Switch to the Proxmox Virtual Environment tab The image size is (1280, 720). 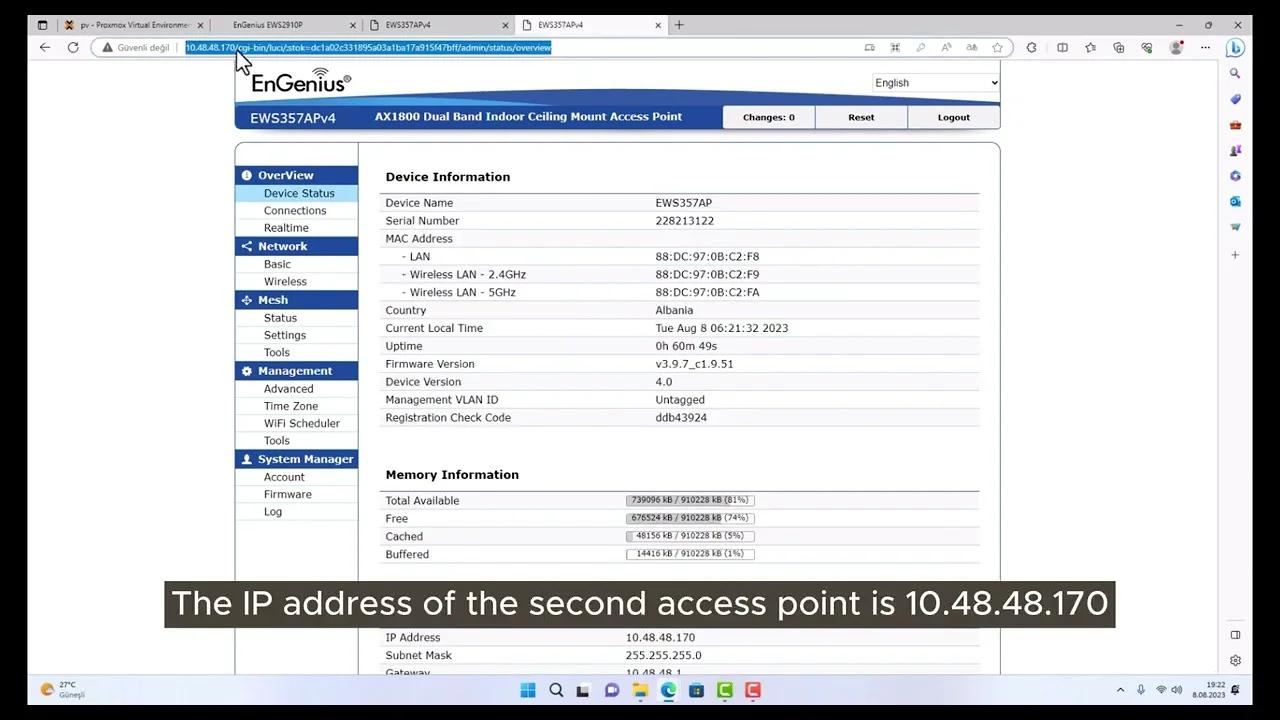pyautogui.click(x=135, y=25)
